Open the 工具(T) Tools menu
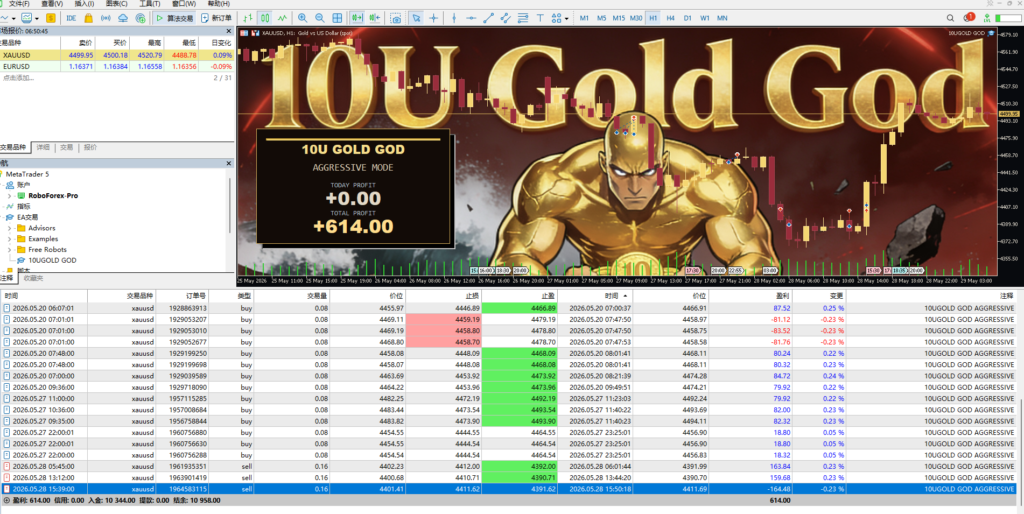 coord(150,4)
